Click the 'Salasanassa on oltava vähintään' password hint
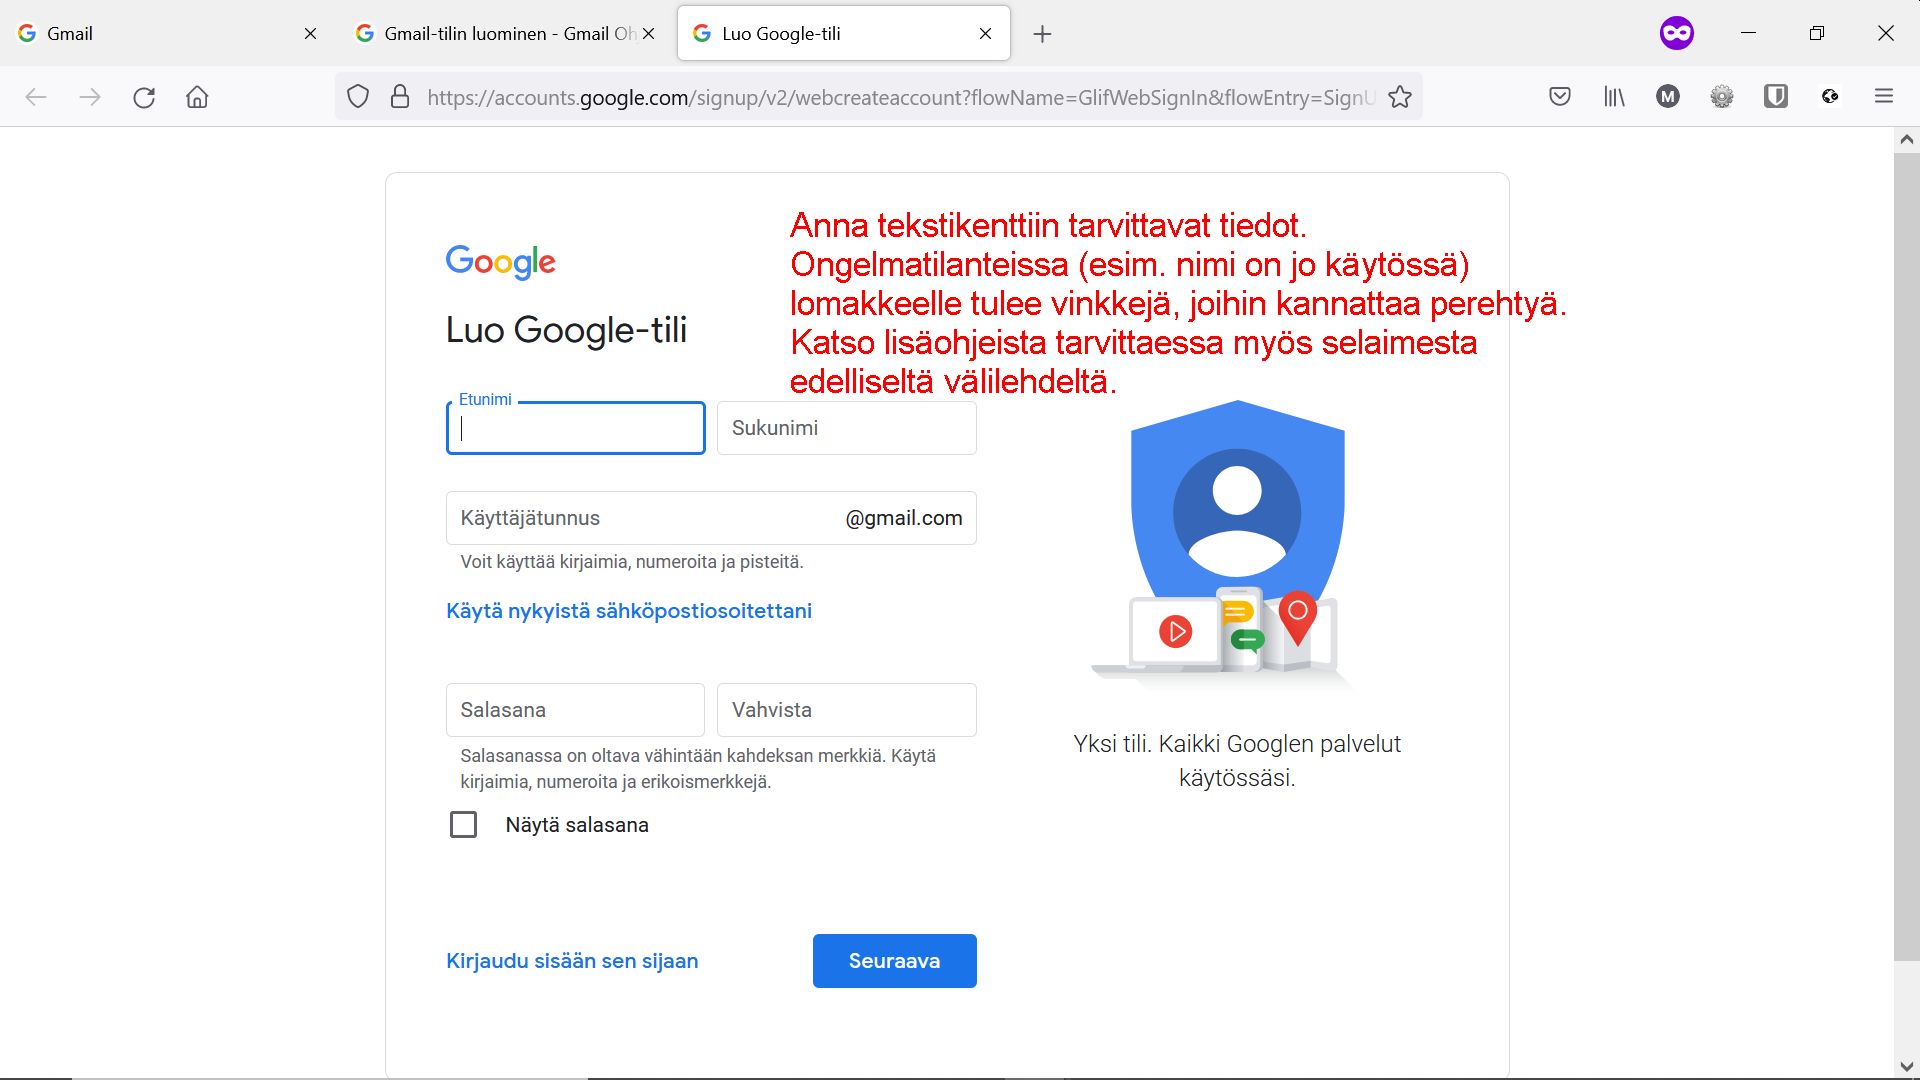1920x1080 pixels. pos(698,768)
